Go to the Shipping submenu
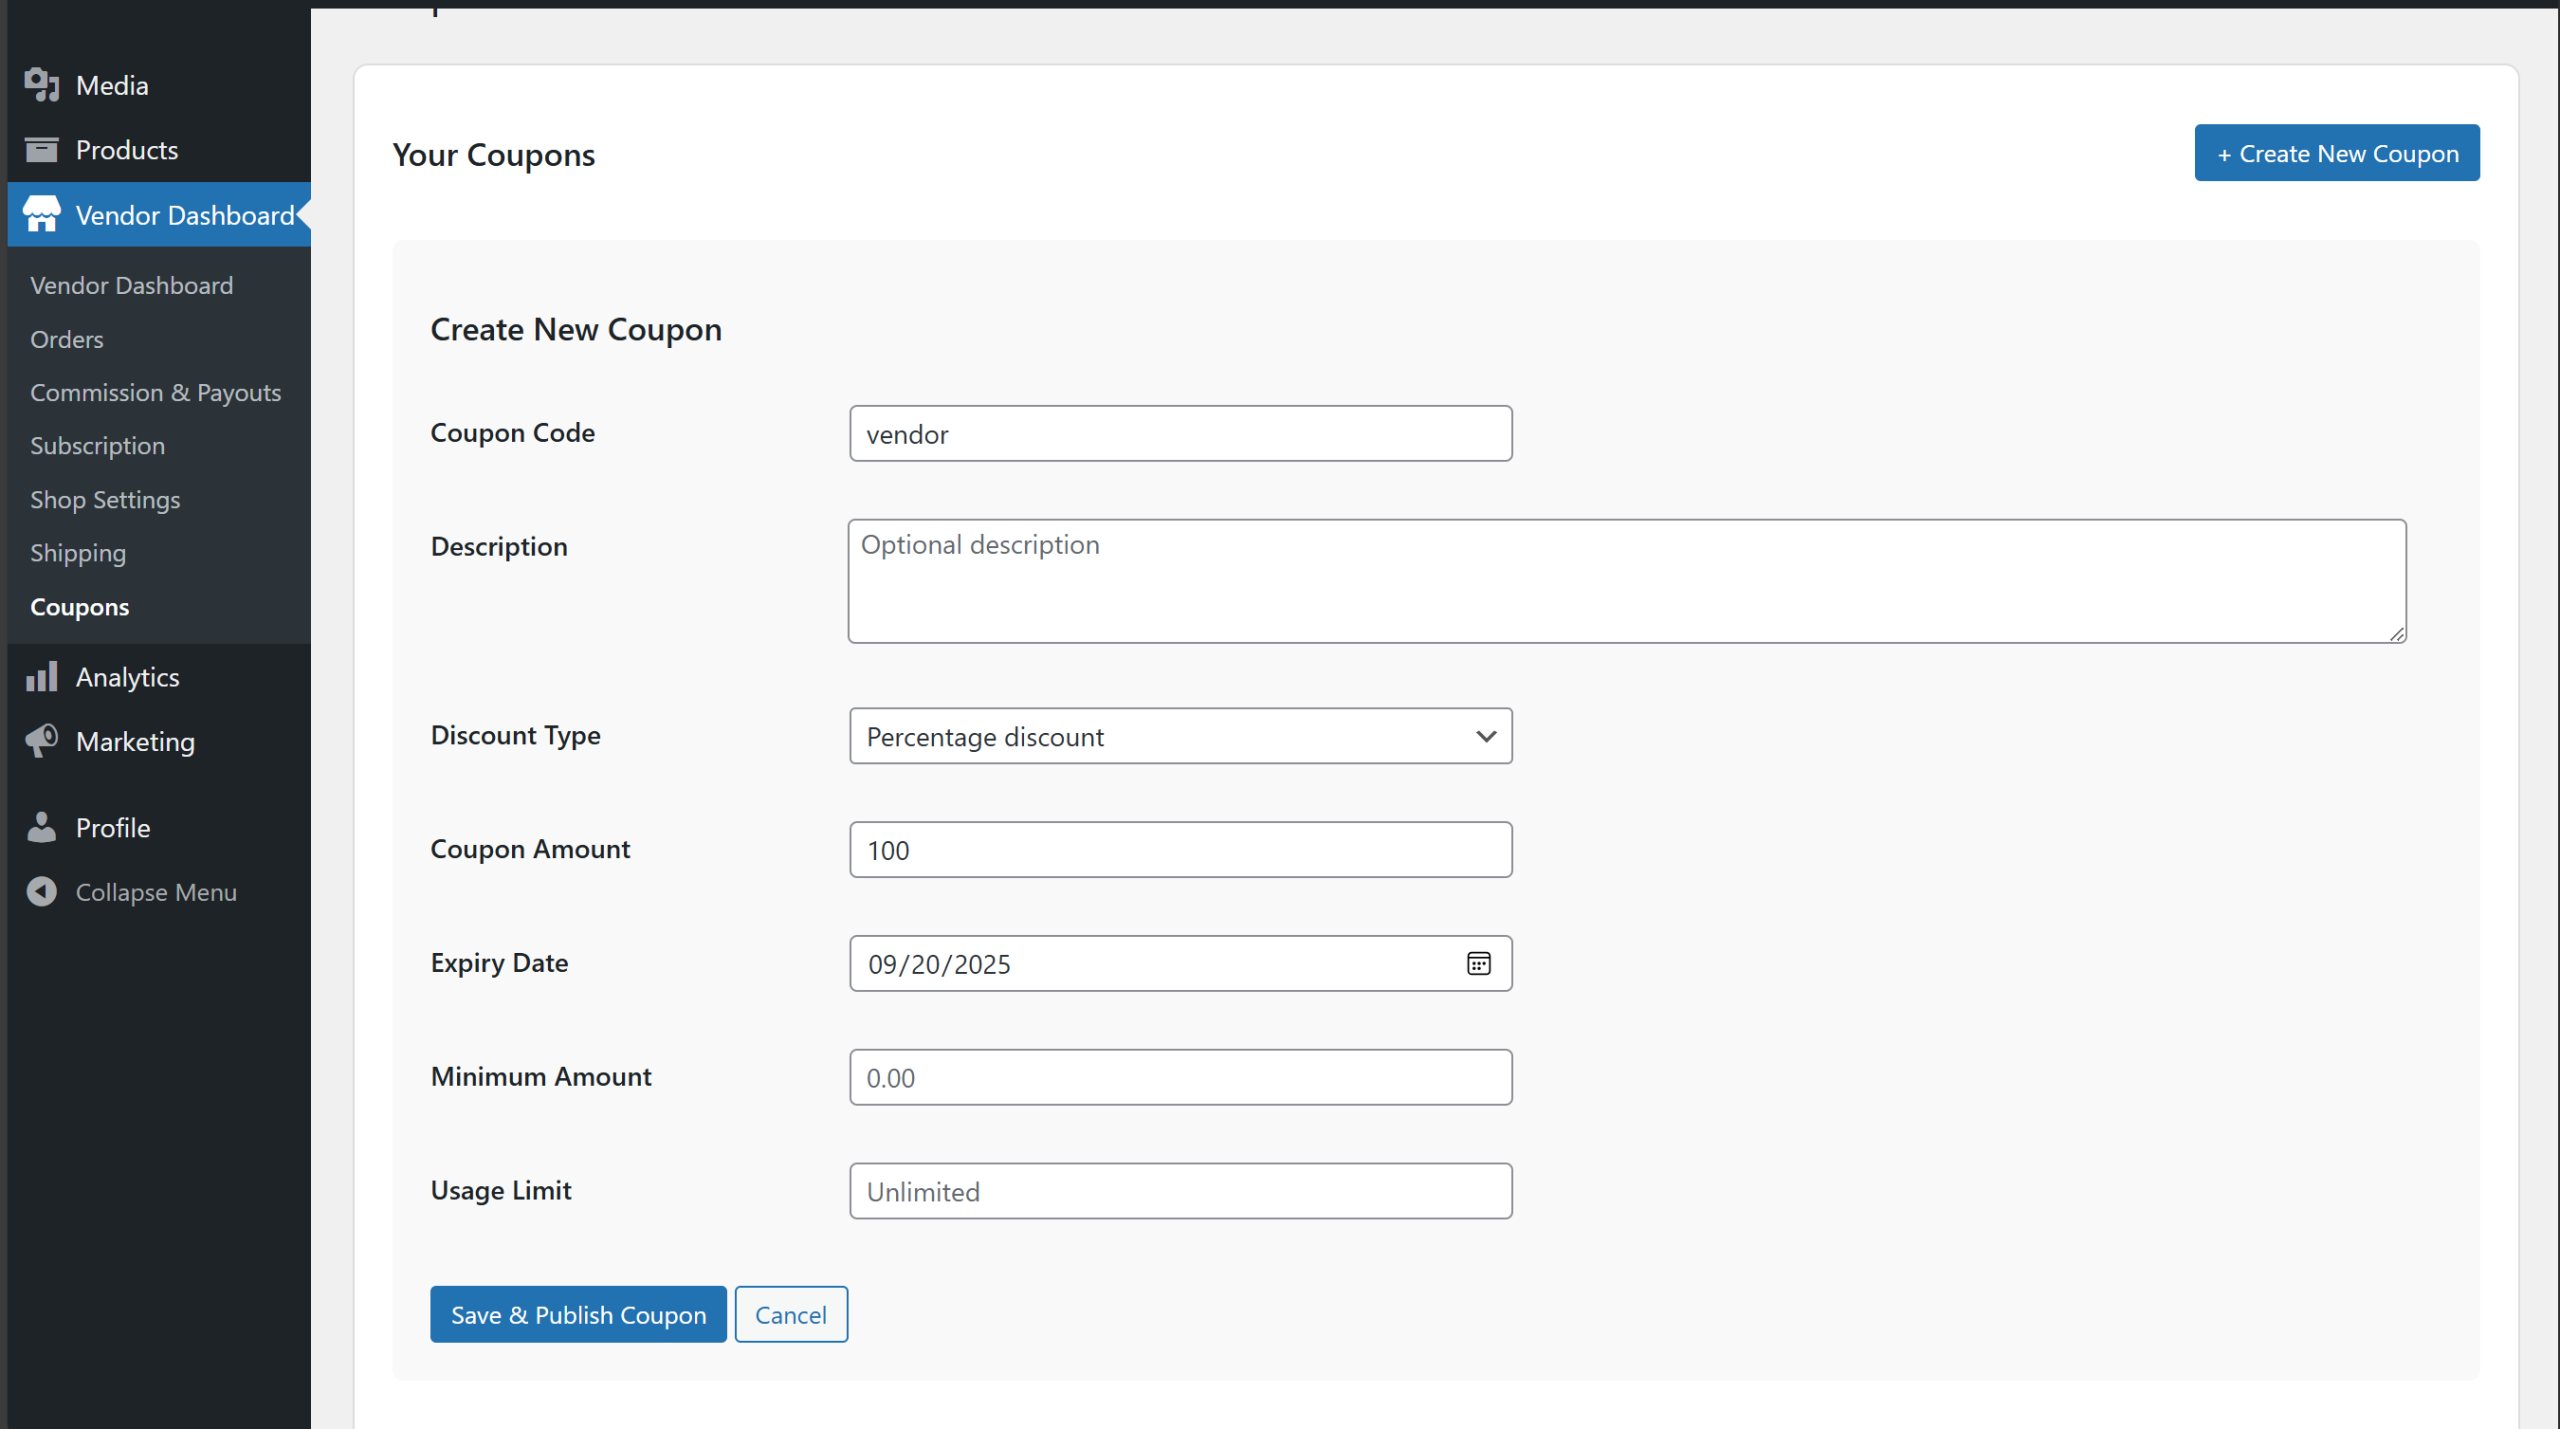Screen dimensions: 2560x1429 coord(78,553)
